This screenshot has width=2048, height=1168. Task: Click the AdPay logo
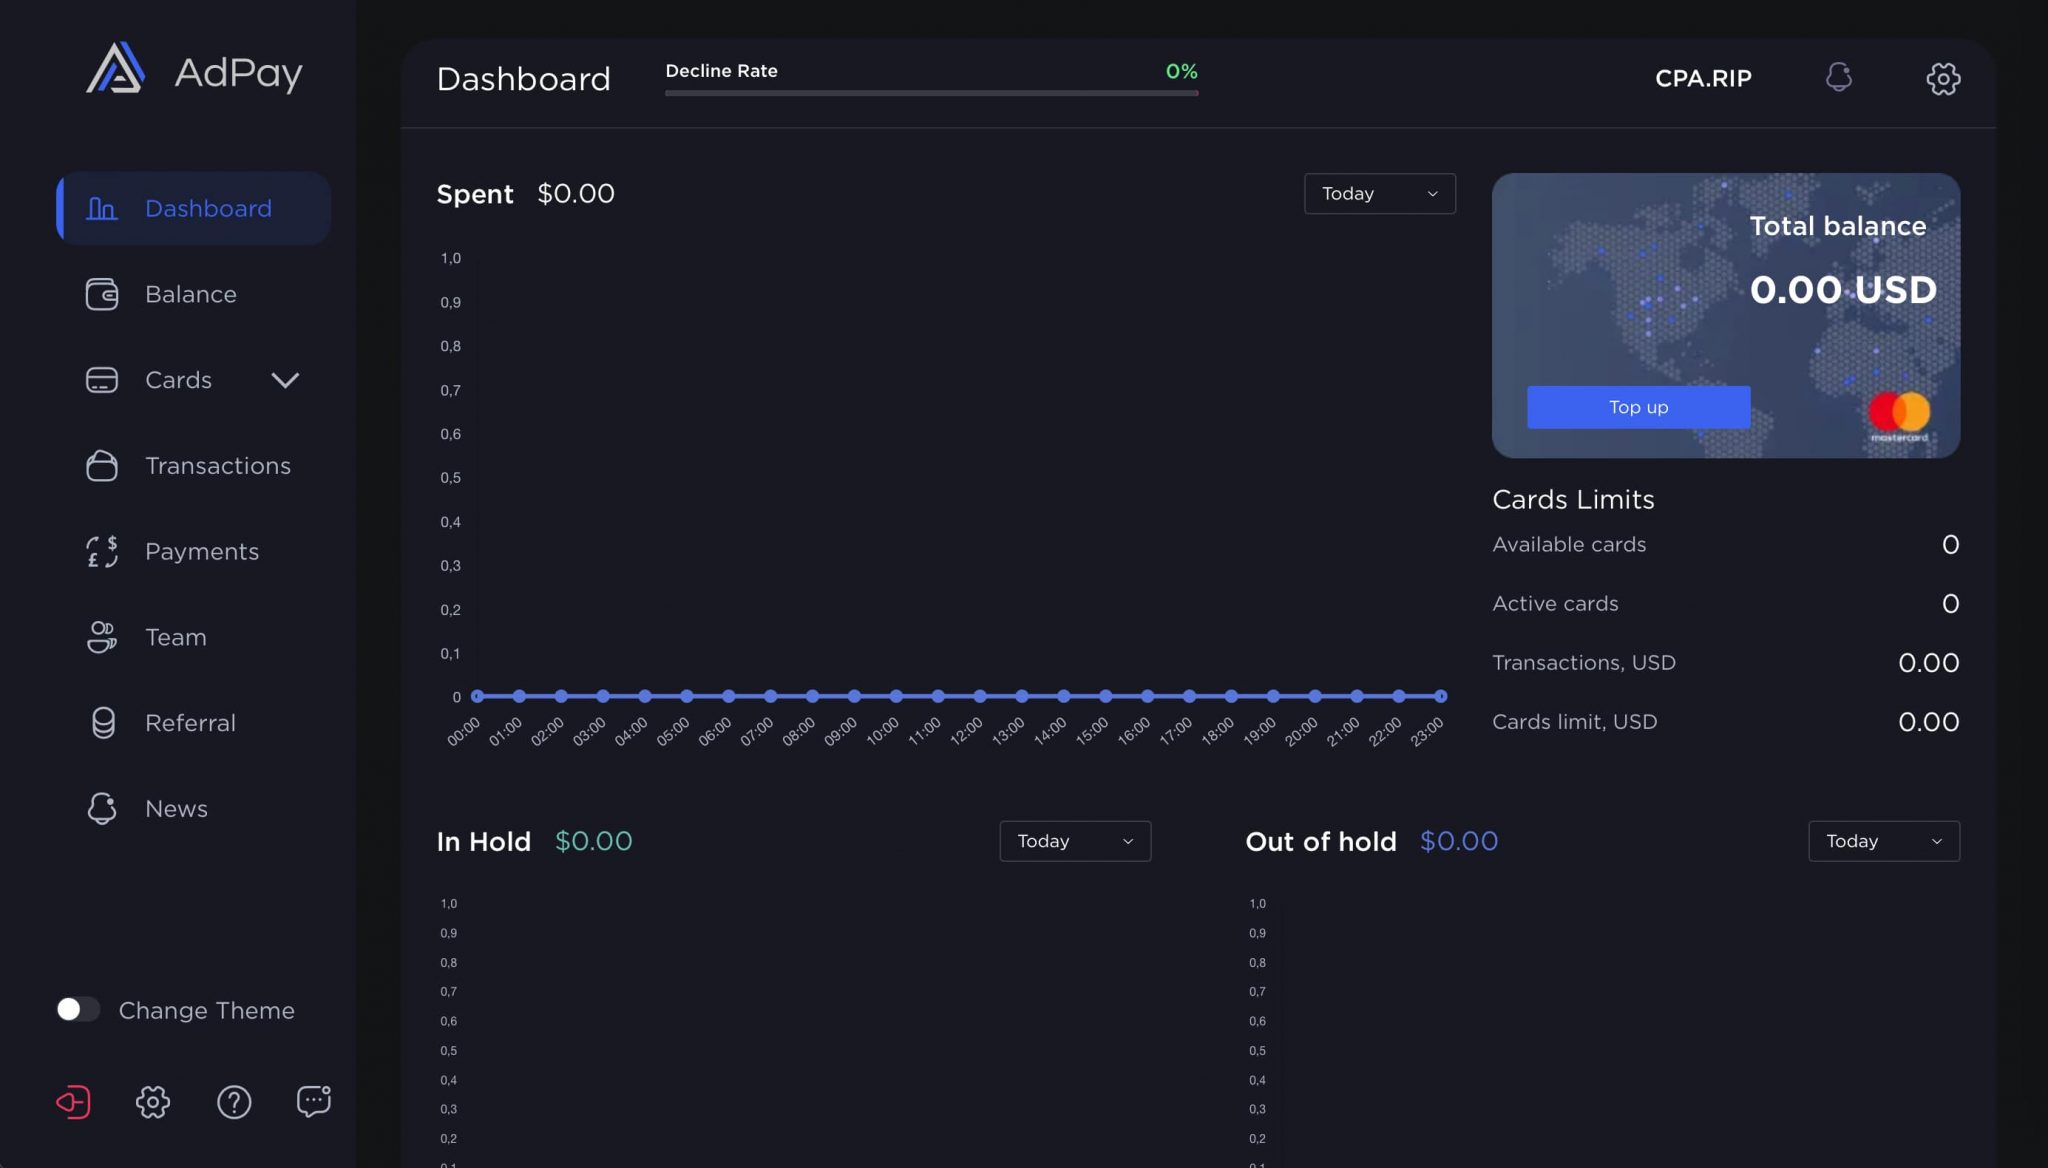193,71
